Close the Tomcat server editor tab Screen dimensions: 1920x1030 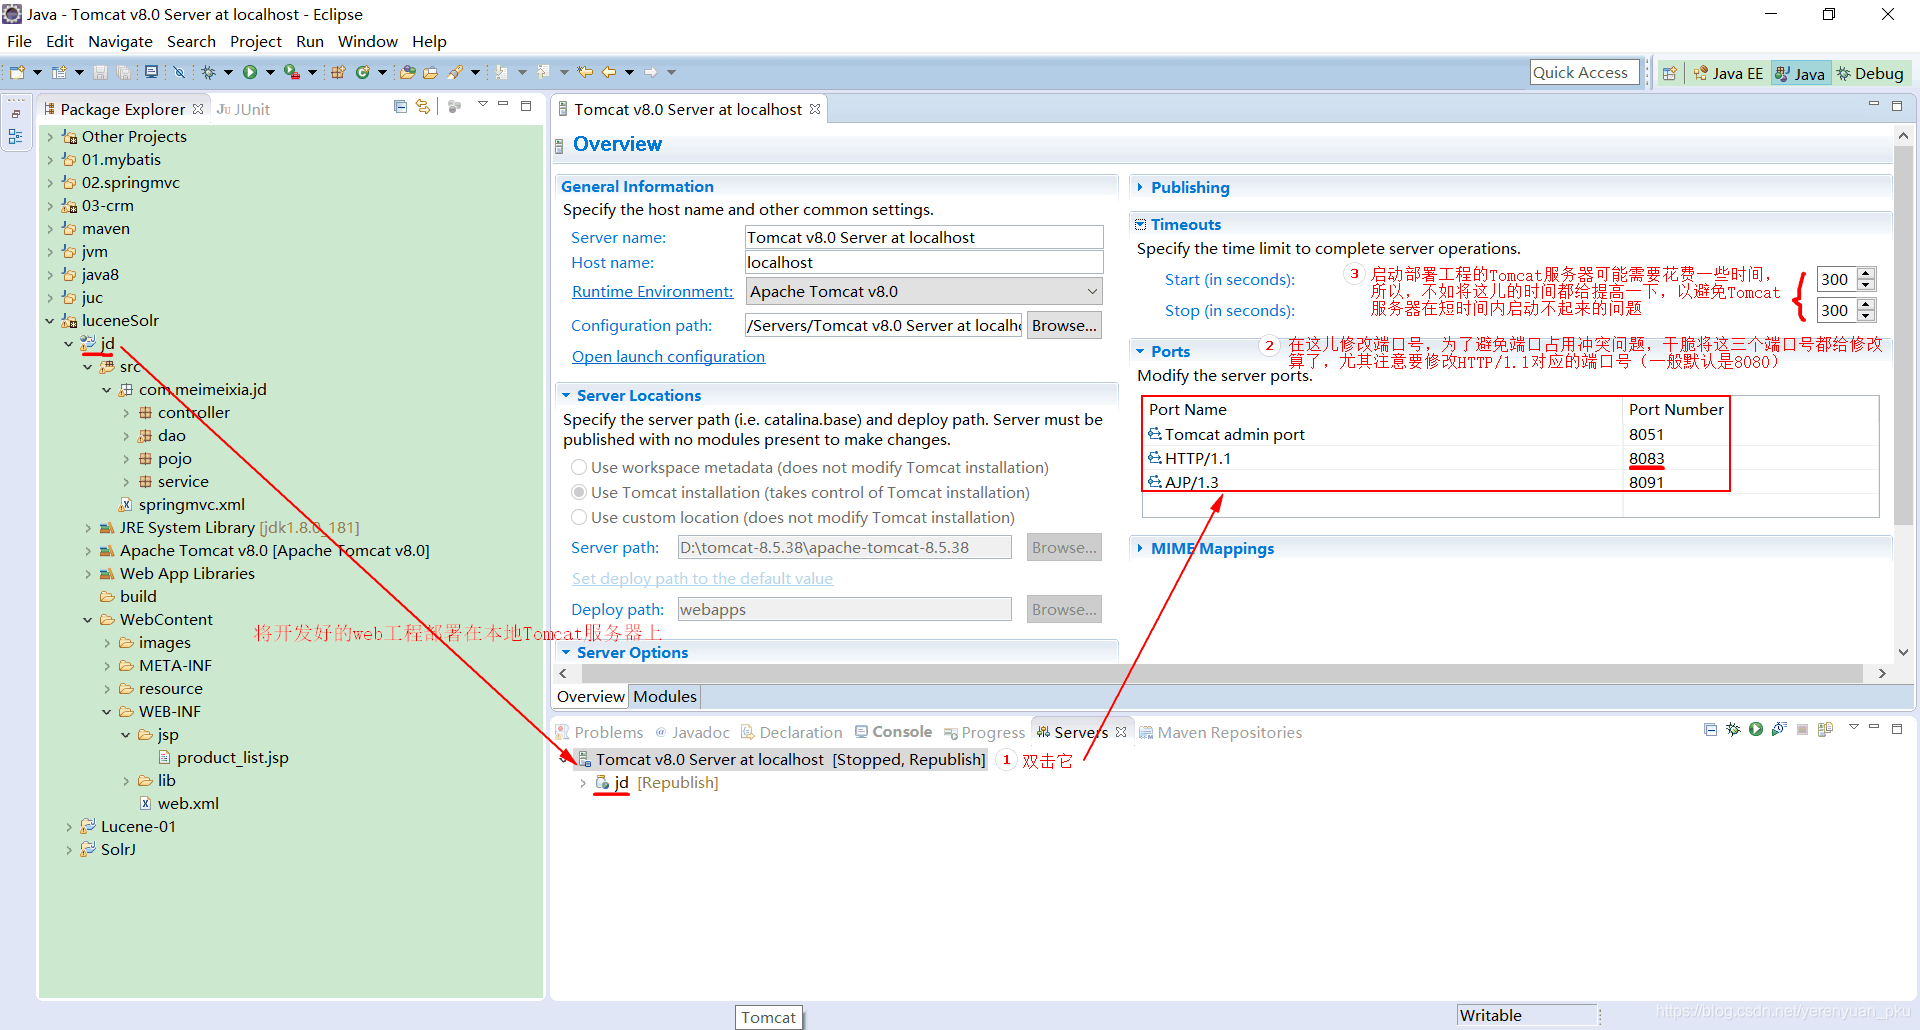[815, 109]
